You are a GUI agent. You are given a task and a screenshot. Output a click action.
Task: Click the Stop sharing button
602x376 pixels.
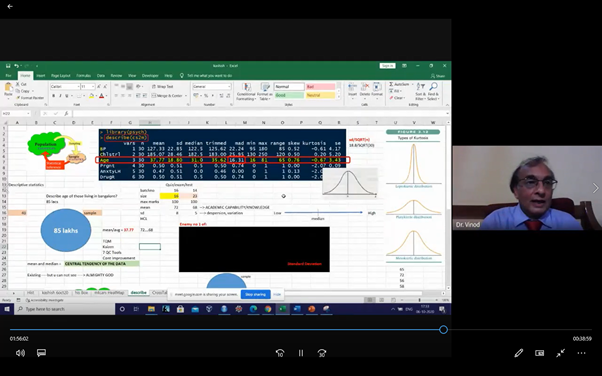point(255,295)
